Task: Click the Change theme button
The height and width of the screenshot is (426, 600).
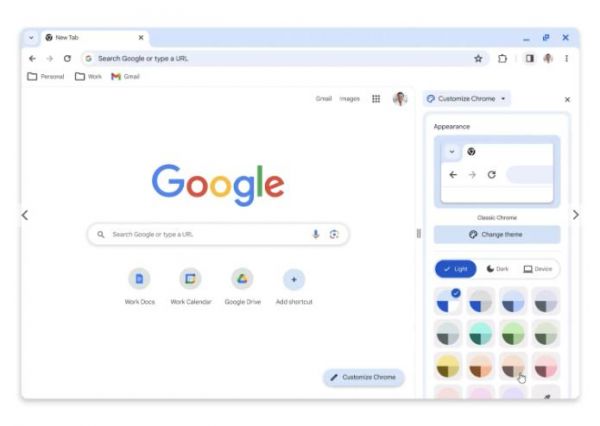Action: click(x=497, y=234)
